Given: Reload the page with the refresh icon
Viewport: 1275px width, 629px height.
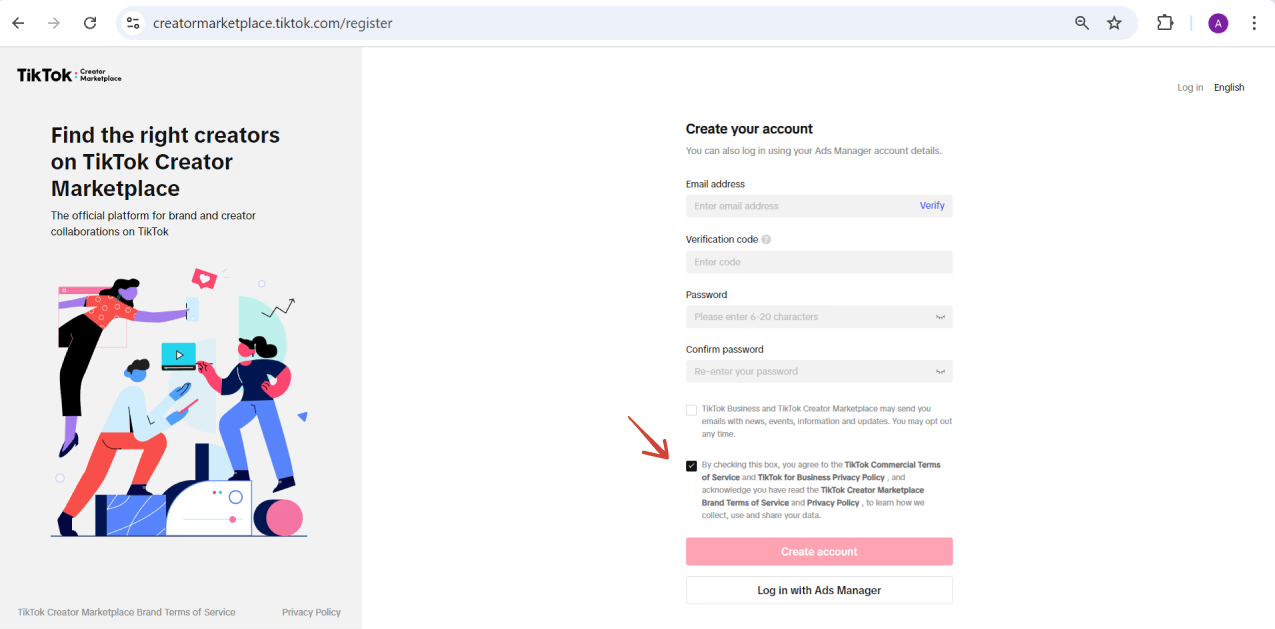Looking at the screenshot, I should coord(90,22).
